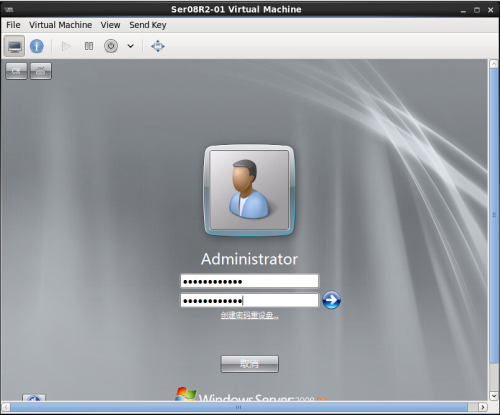The image size is (500, 415).
Task: Focus the confirm password field
Action: (x=249, y=300)
